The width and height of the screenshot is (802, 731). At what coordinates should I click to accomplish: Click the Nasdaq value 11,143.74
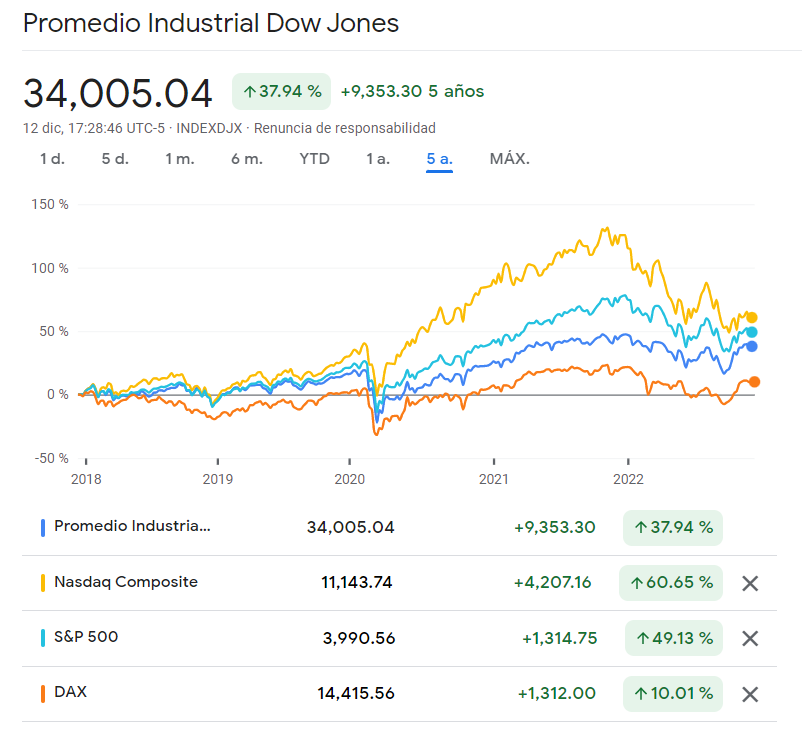point(357,583)
